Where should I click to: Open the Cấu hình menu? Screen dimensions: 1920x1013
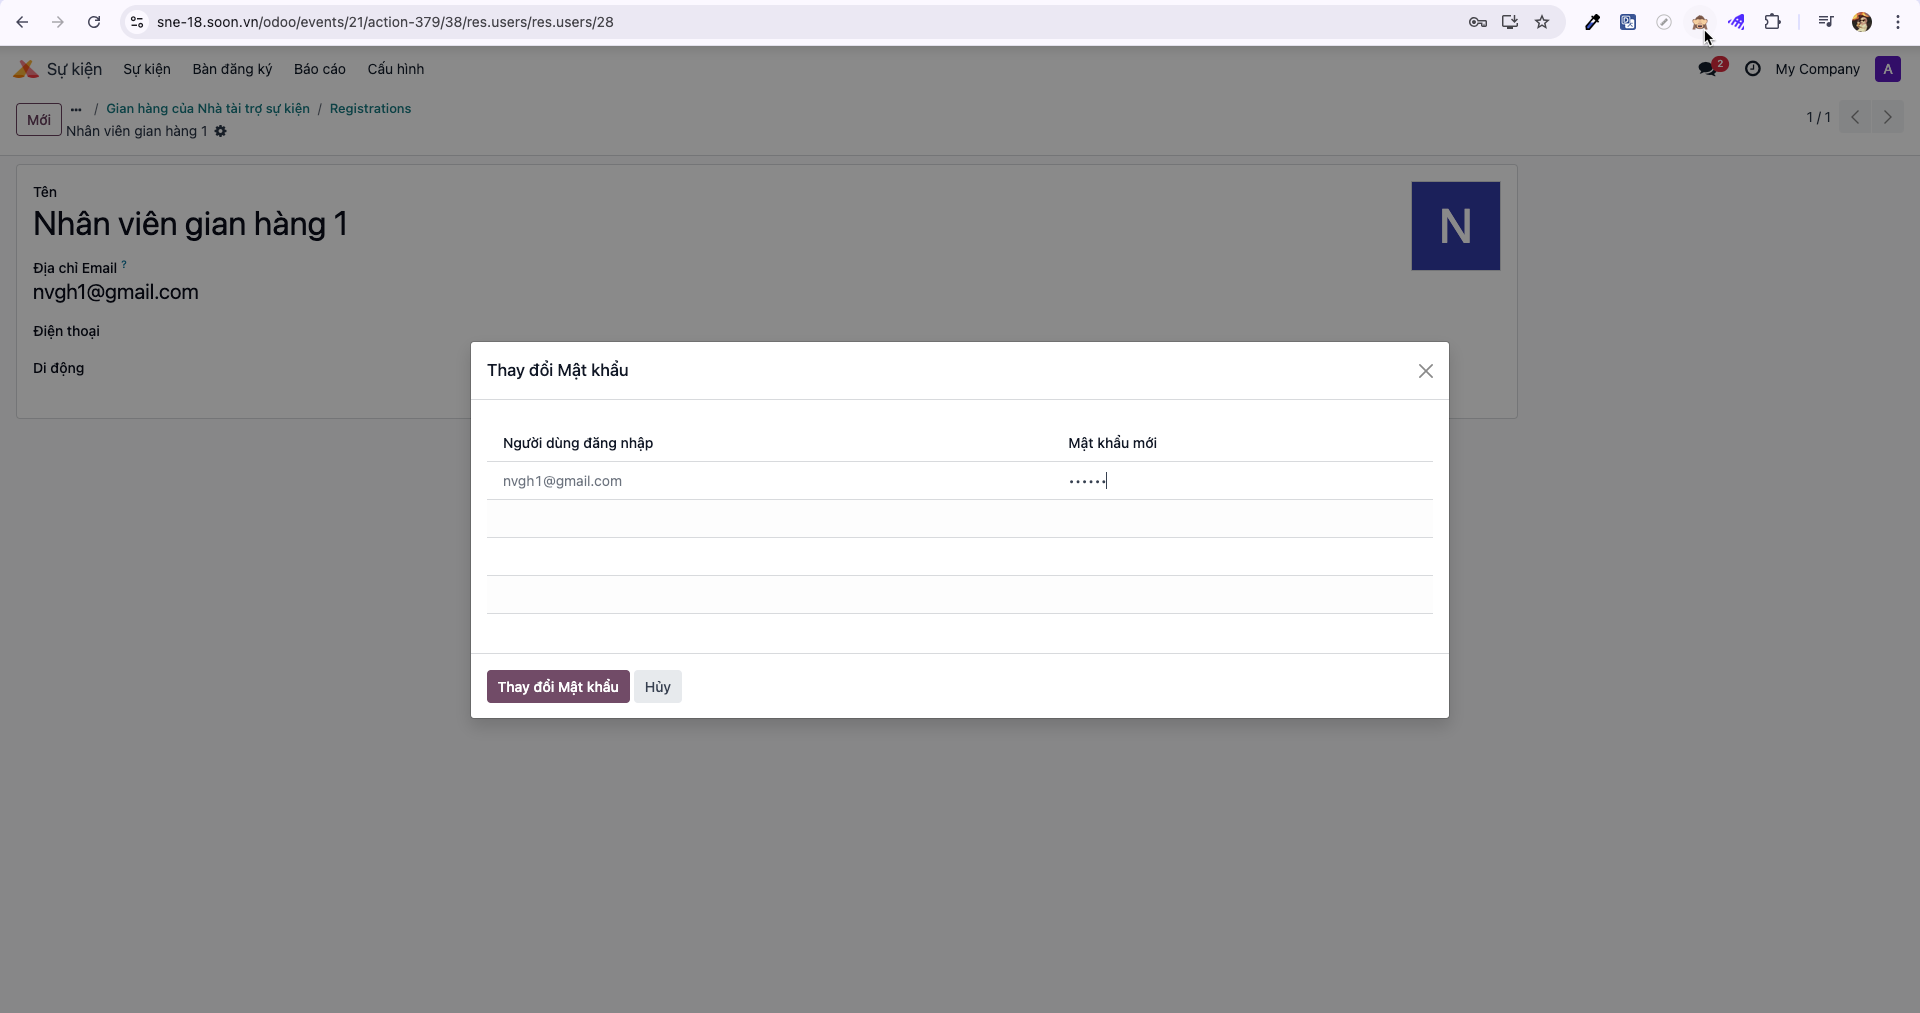click(x=396, y=69)
